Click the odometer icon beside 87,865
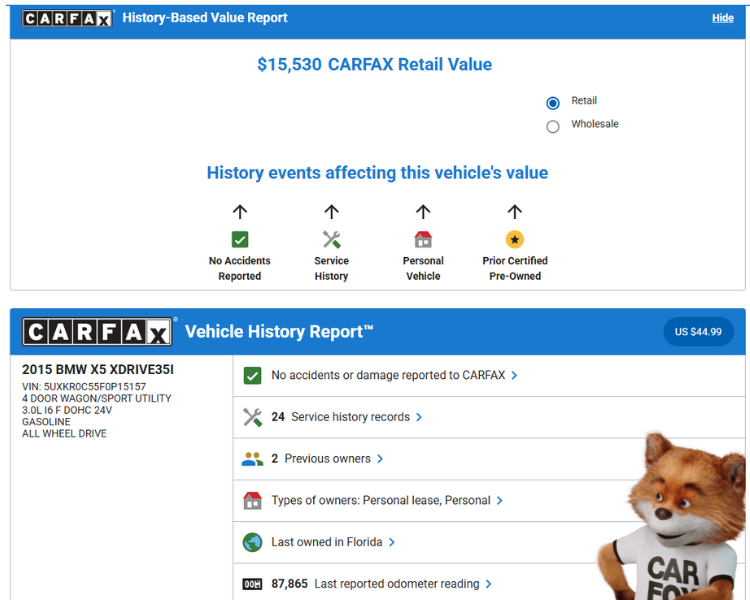Viewport: 750px width, 600px height. (252, 584)
